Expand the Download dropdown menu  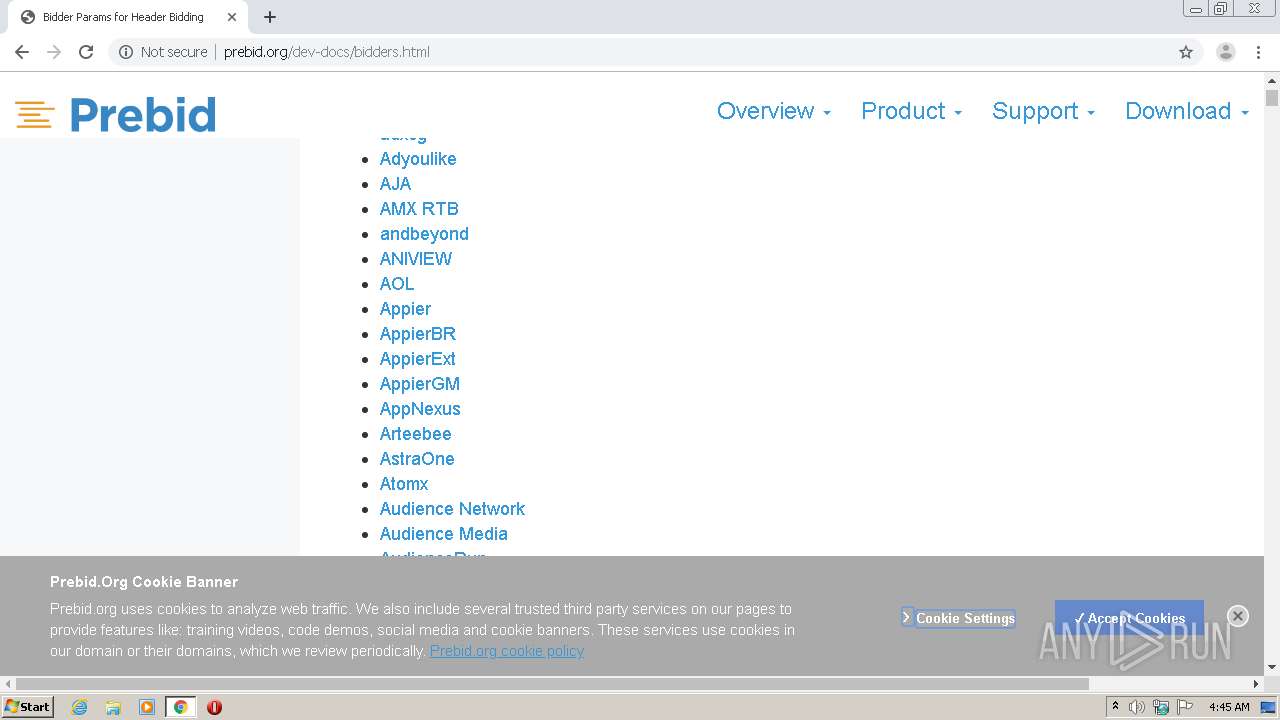coord(1187,111)
